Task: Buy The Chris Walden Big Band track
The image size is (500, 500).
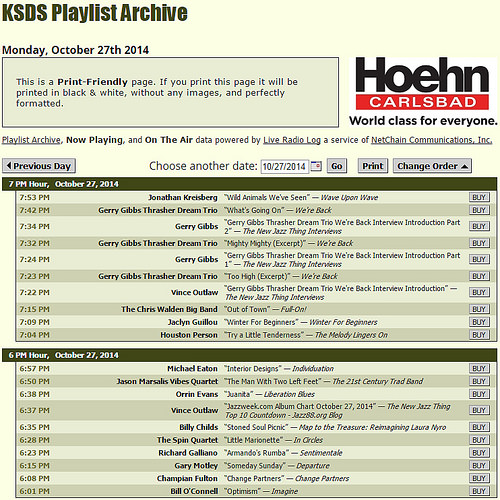Action: [x=479, y=309]
